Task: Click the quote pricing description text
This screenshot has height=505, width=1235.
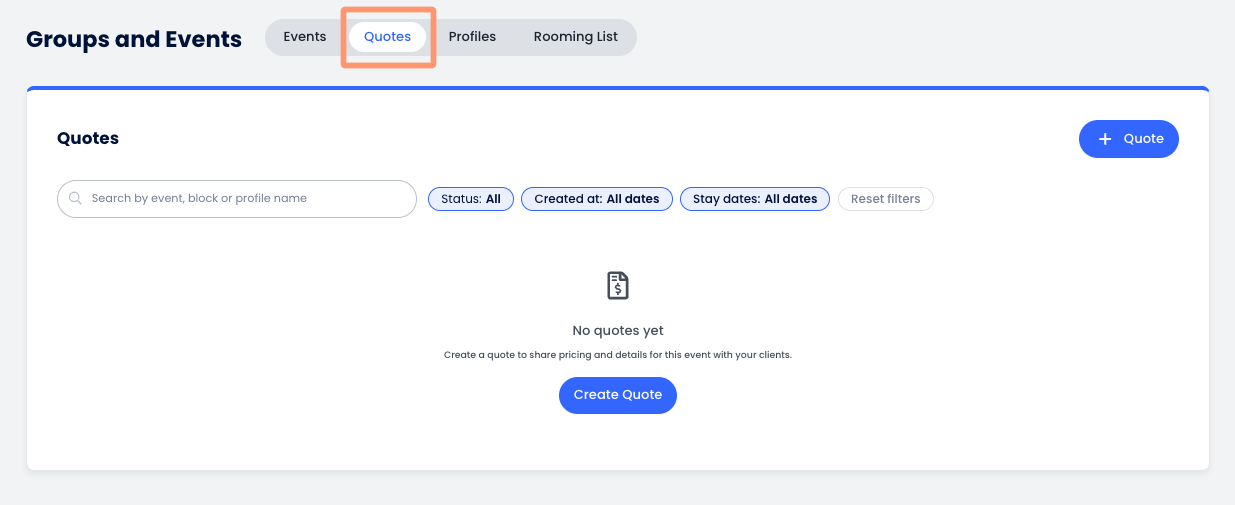Action: pyautogui.click(x=617, y=355)
